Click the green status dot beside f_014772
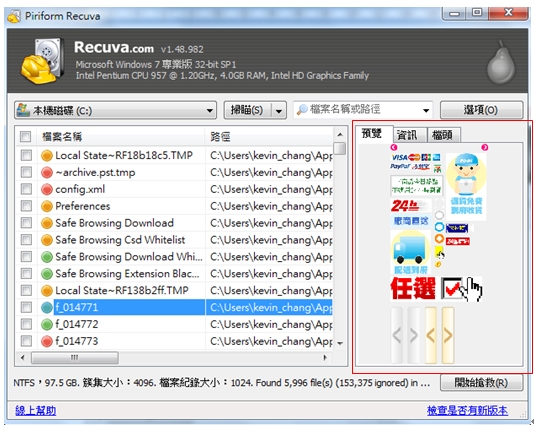 (47, 324)
